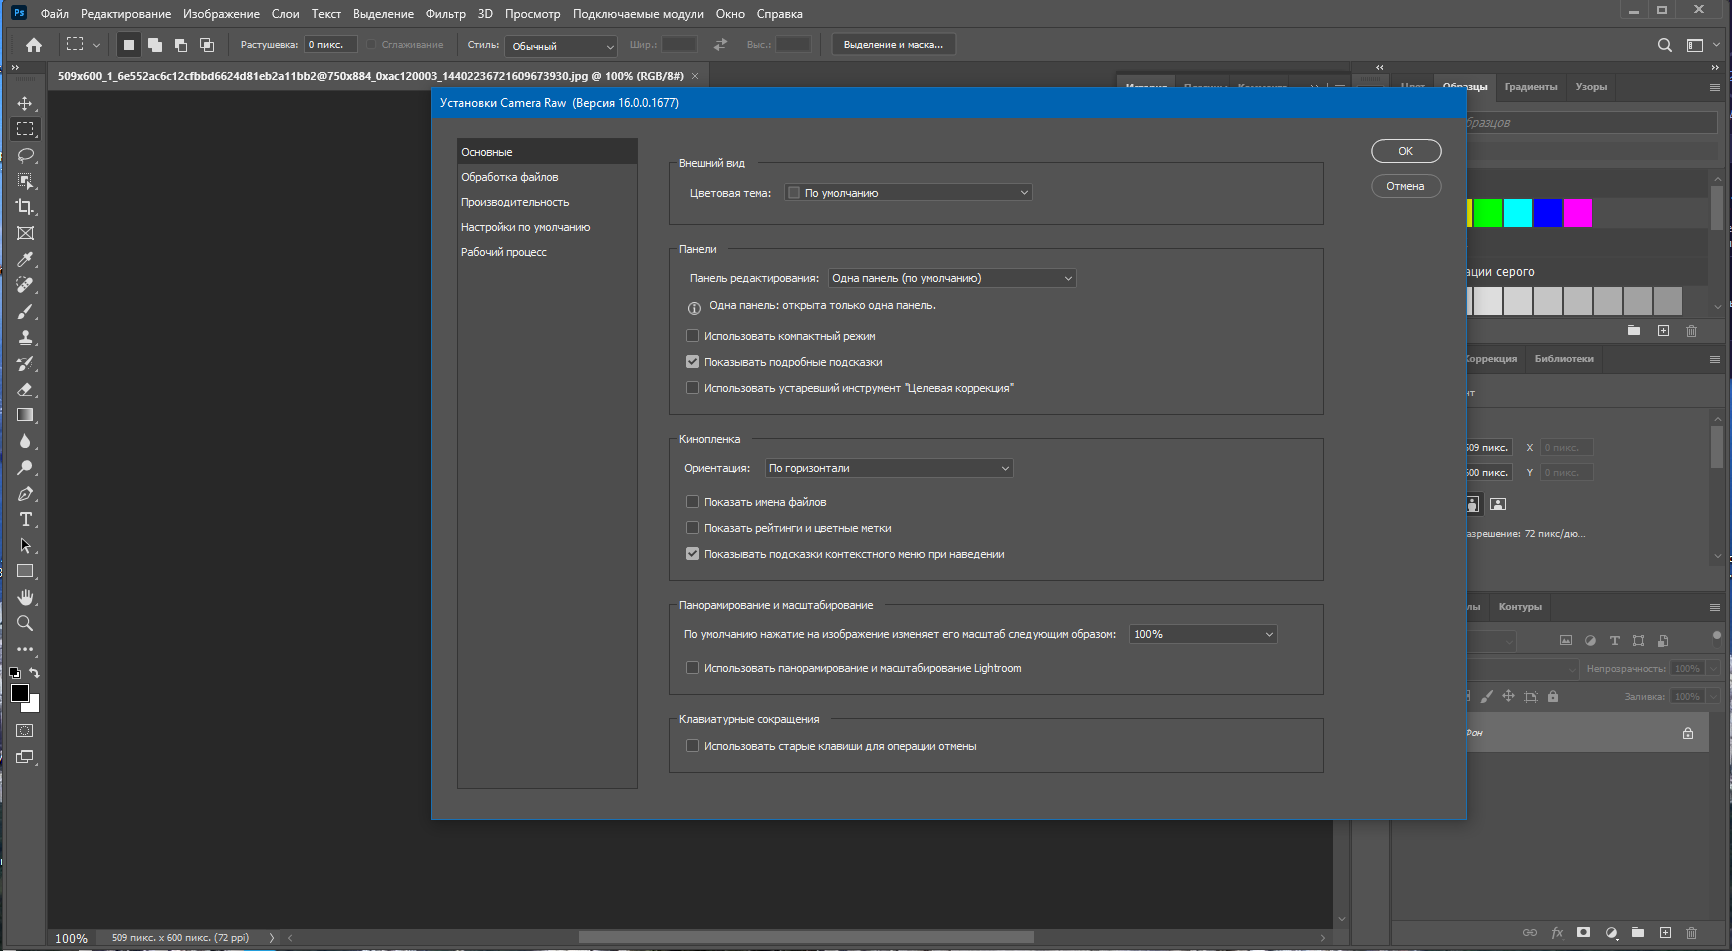Image resolution: width=1732 pixels, height=951 pixels.
Task: Select the Lasso tool
Action: coord(25,155)
